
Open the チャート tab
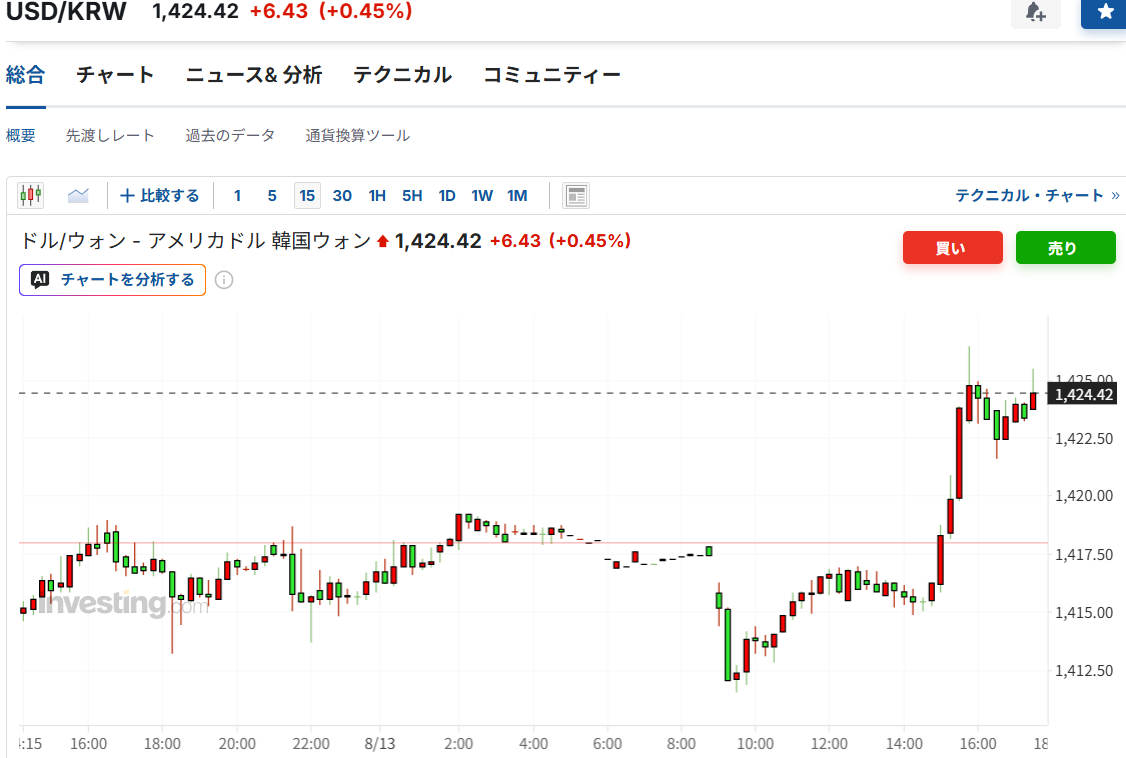[115, 75]
